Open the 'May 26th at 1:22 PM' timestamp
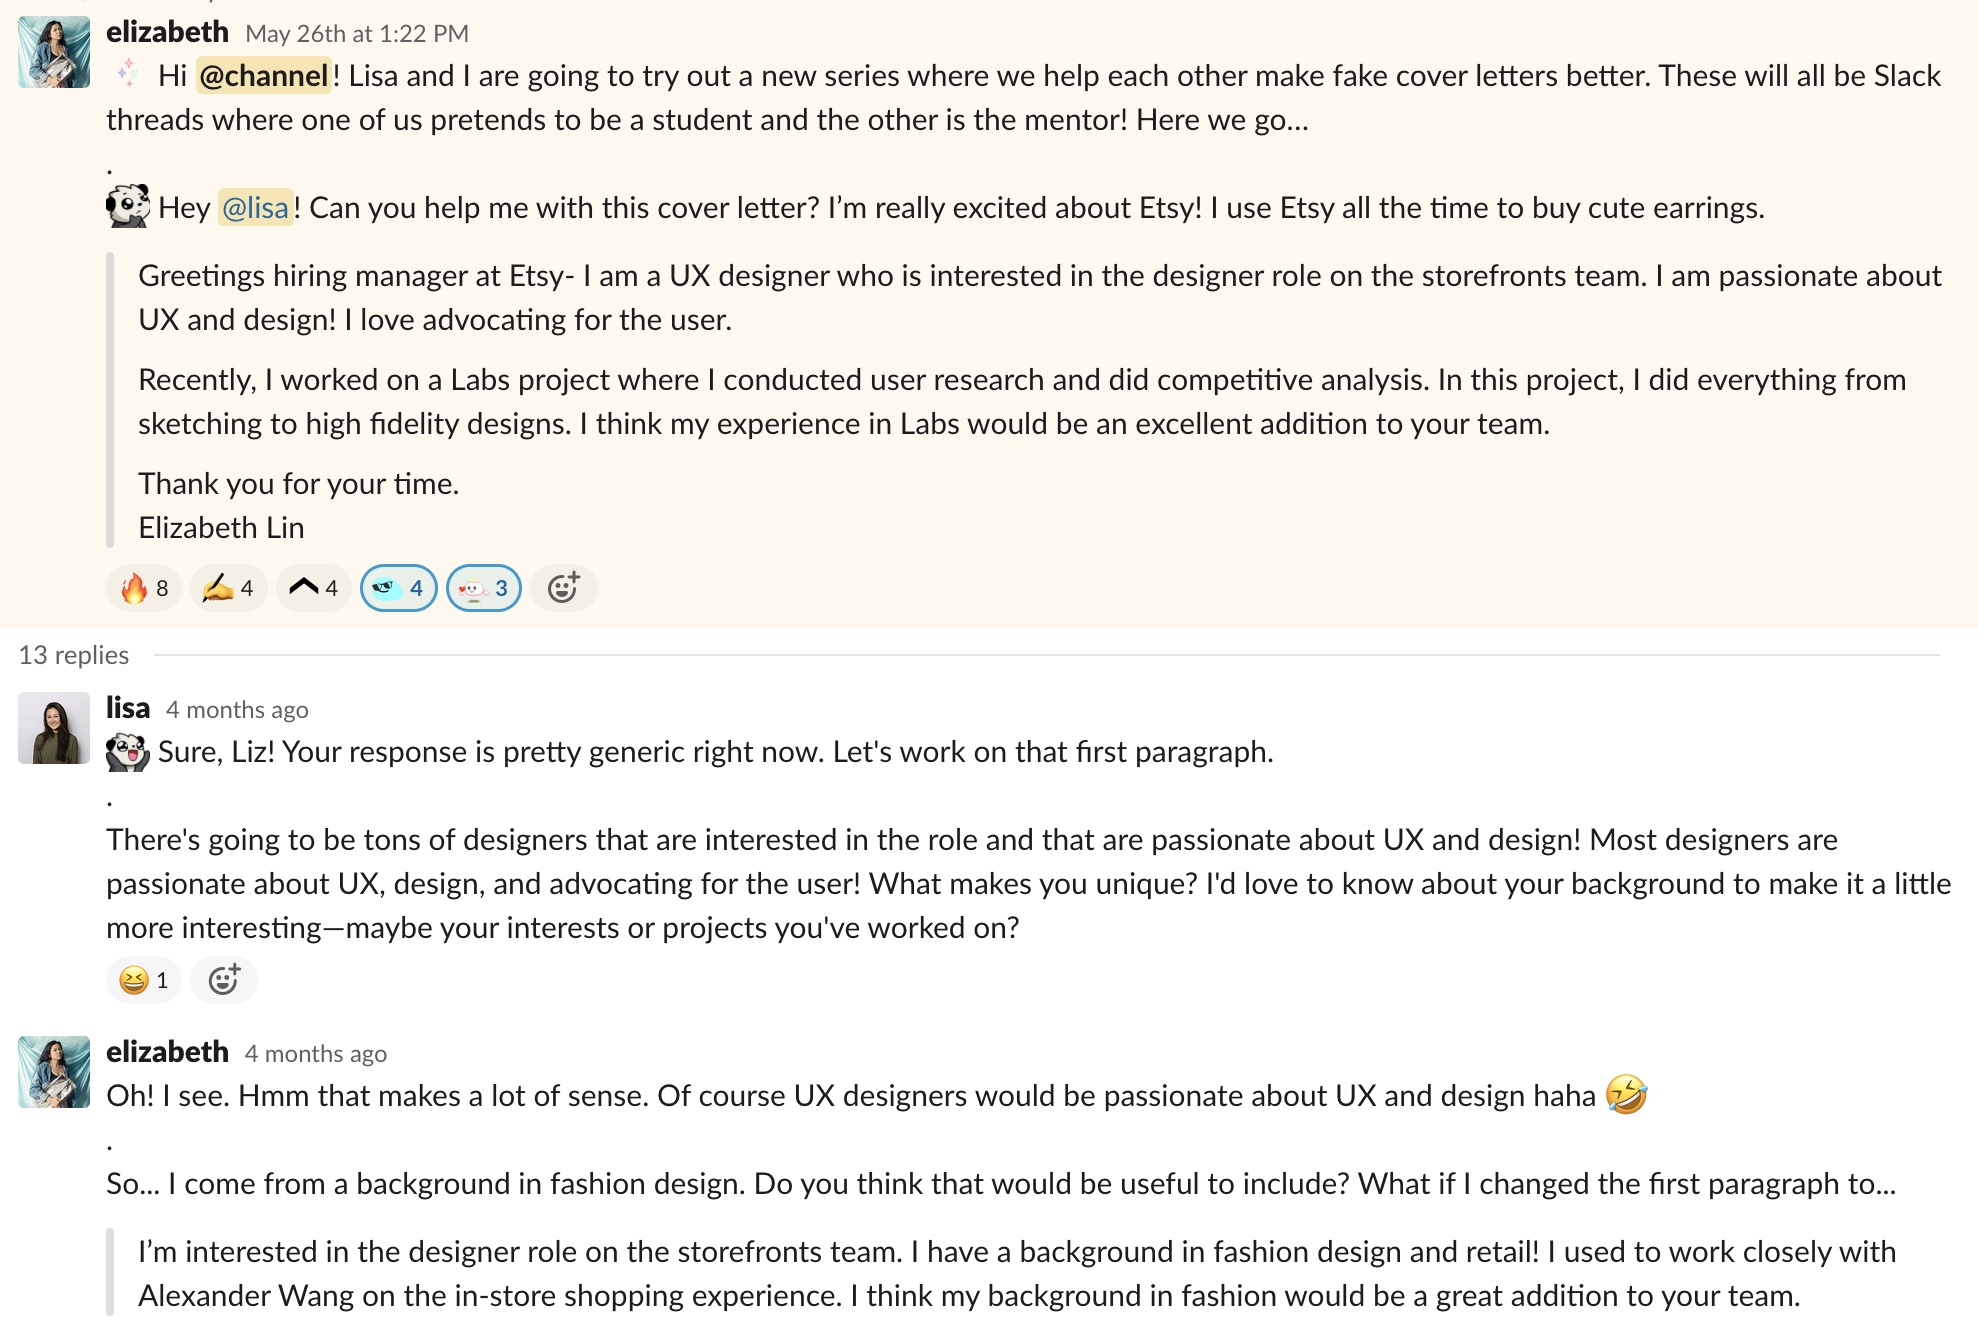 pos(357,34)
